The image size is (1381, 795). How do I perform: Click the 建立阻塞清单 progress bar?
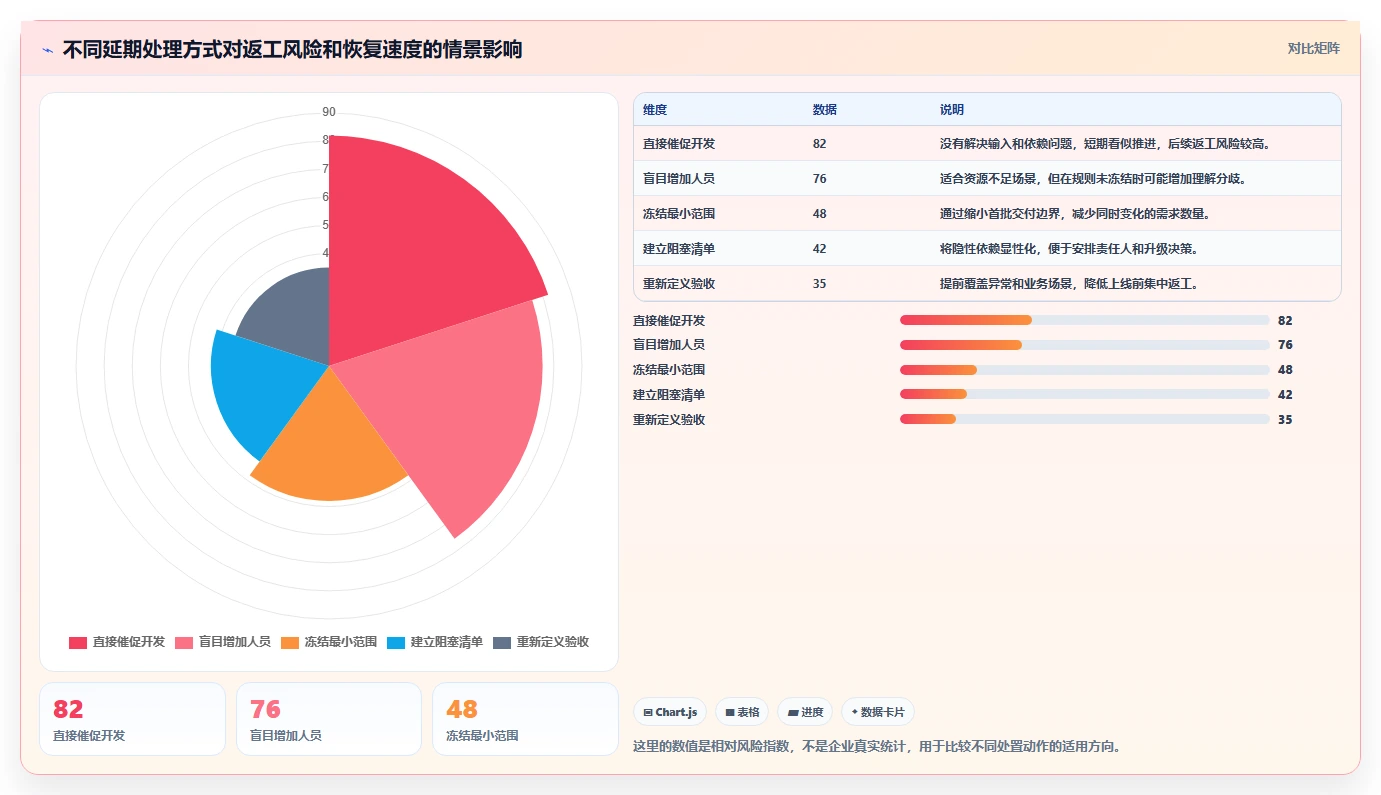click(x=1085, y=395)
